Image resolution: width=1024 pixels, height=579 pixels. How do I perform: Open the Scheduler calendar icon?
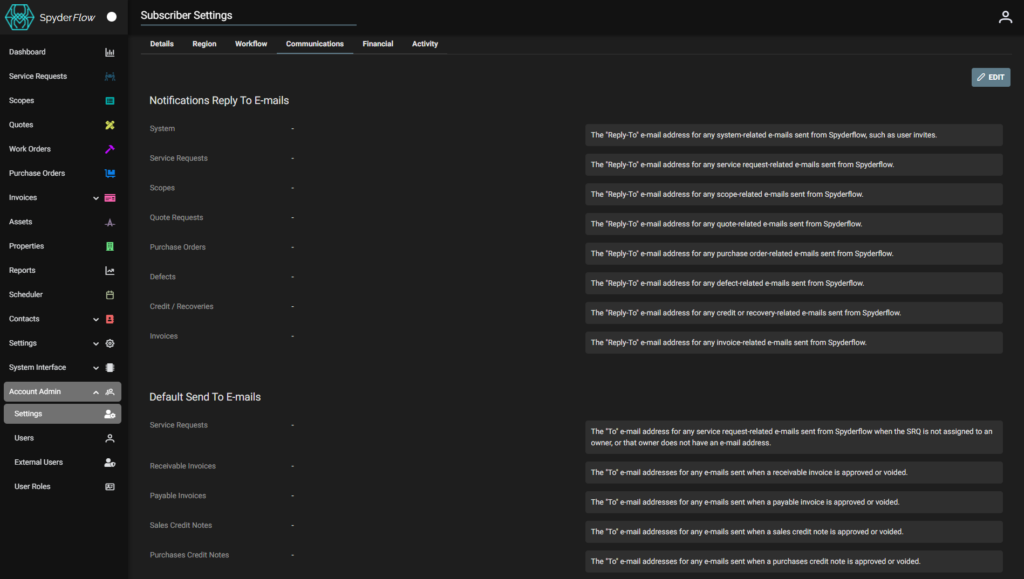click(110, 295)
